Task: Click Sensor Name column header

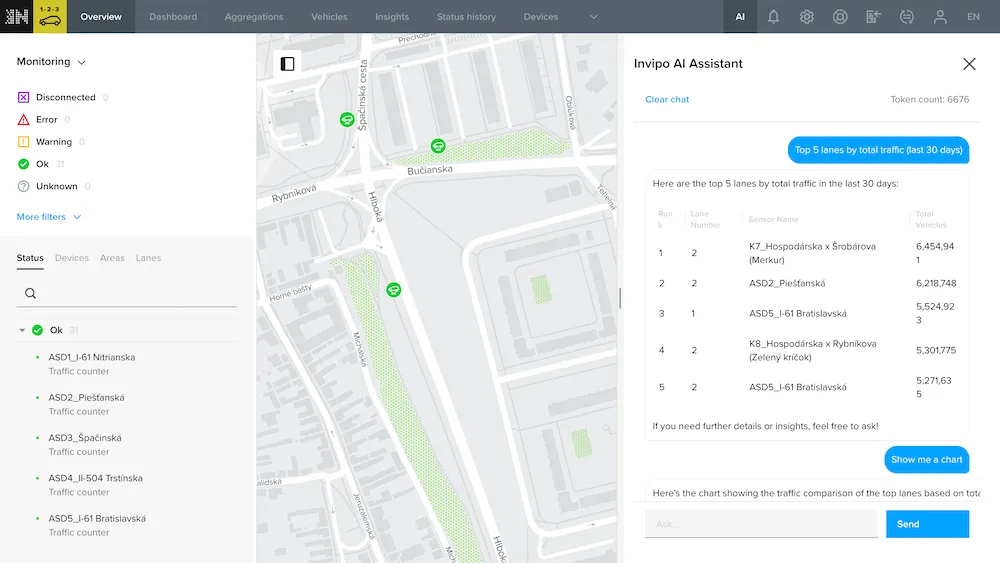Action: point(773,219)
